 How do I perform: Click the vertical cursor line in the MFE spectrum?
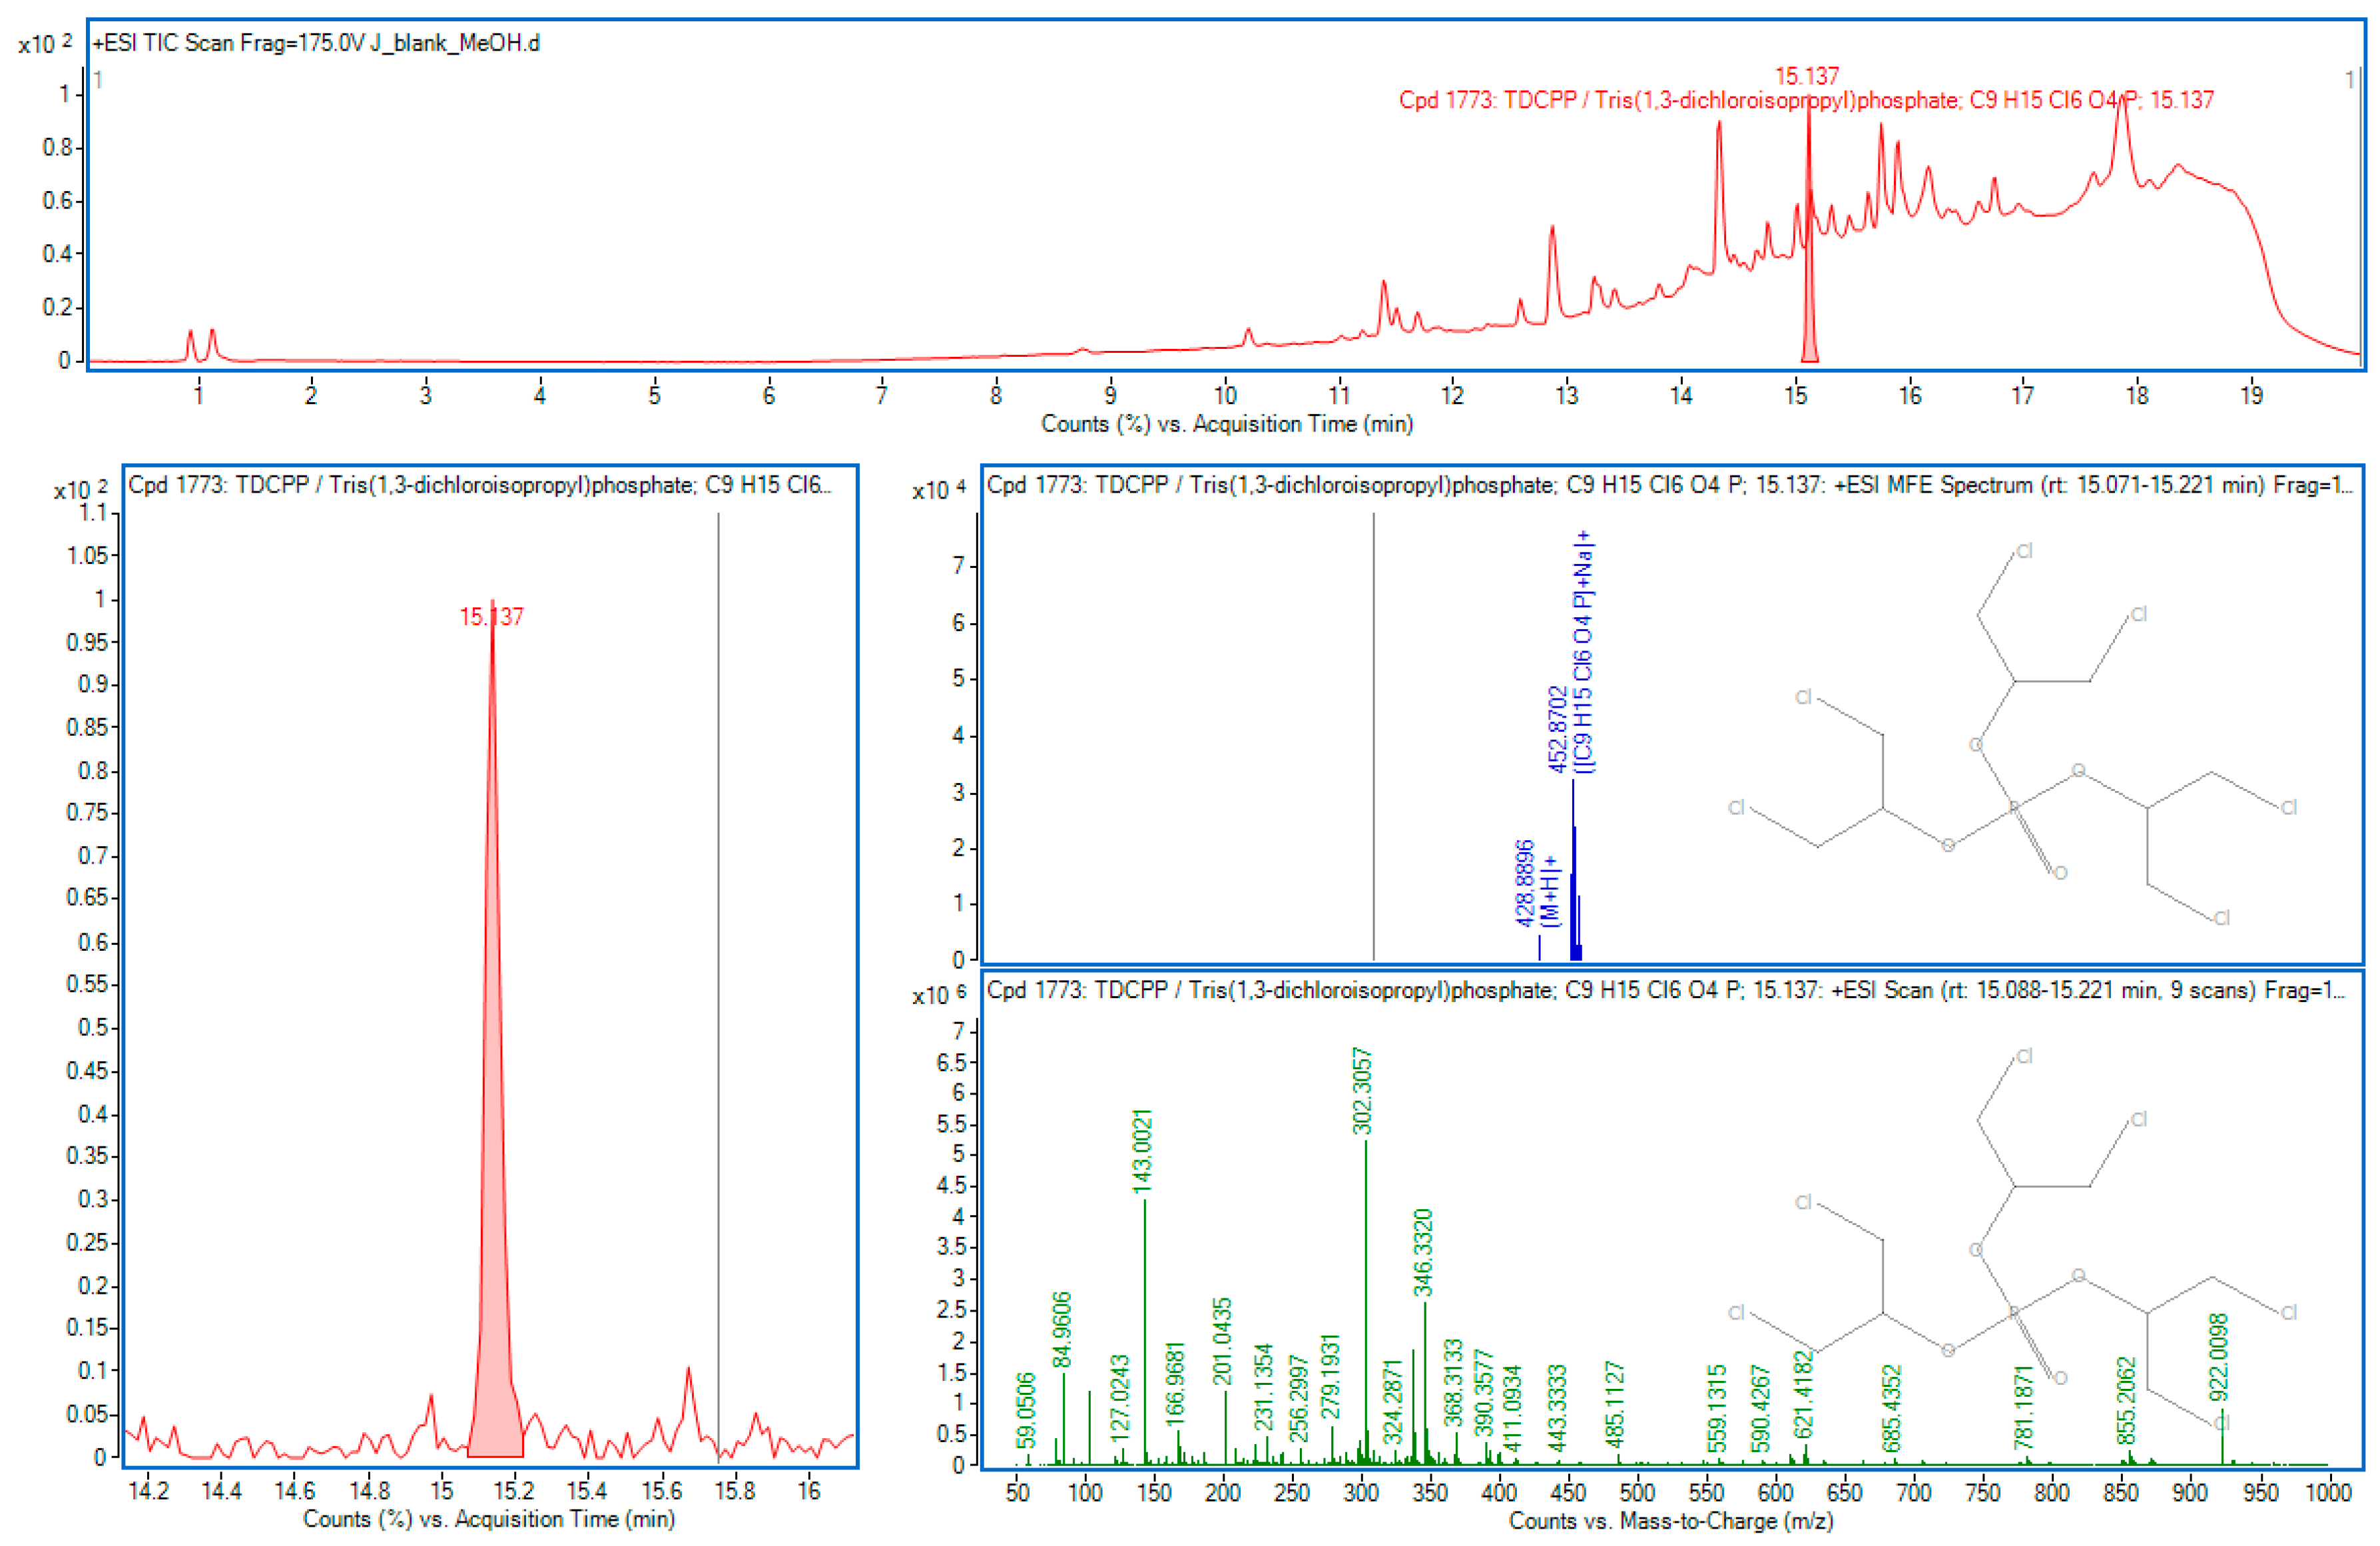[1373, 736]
